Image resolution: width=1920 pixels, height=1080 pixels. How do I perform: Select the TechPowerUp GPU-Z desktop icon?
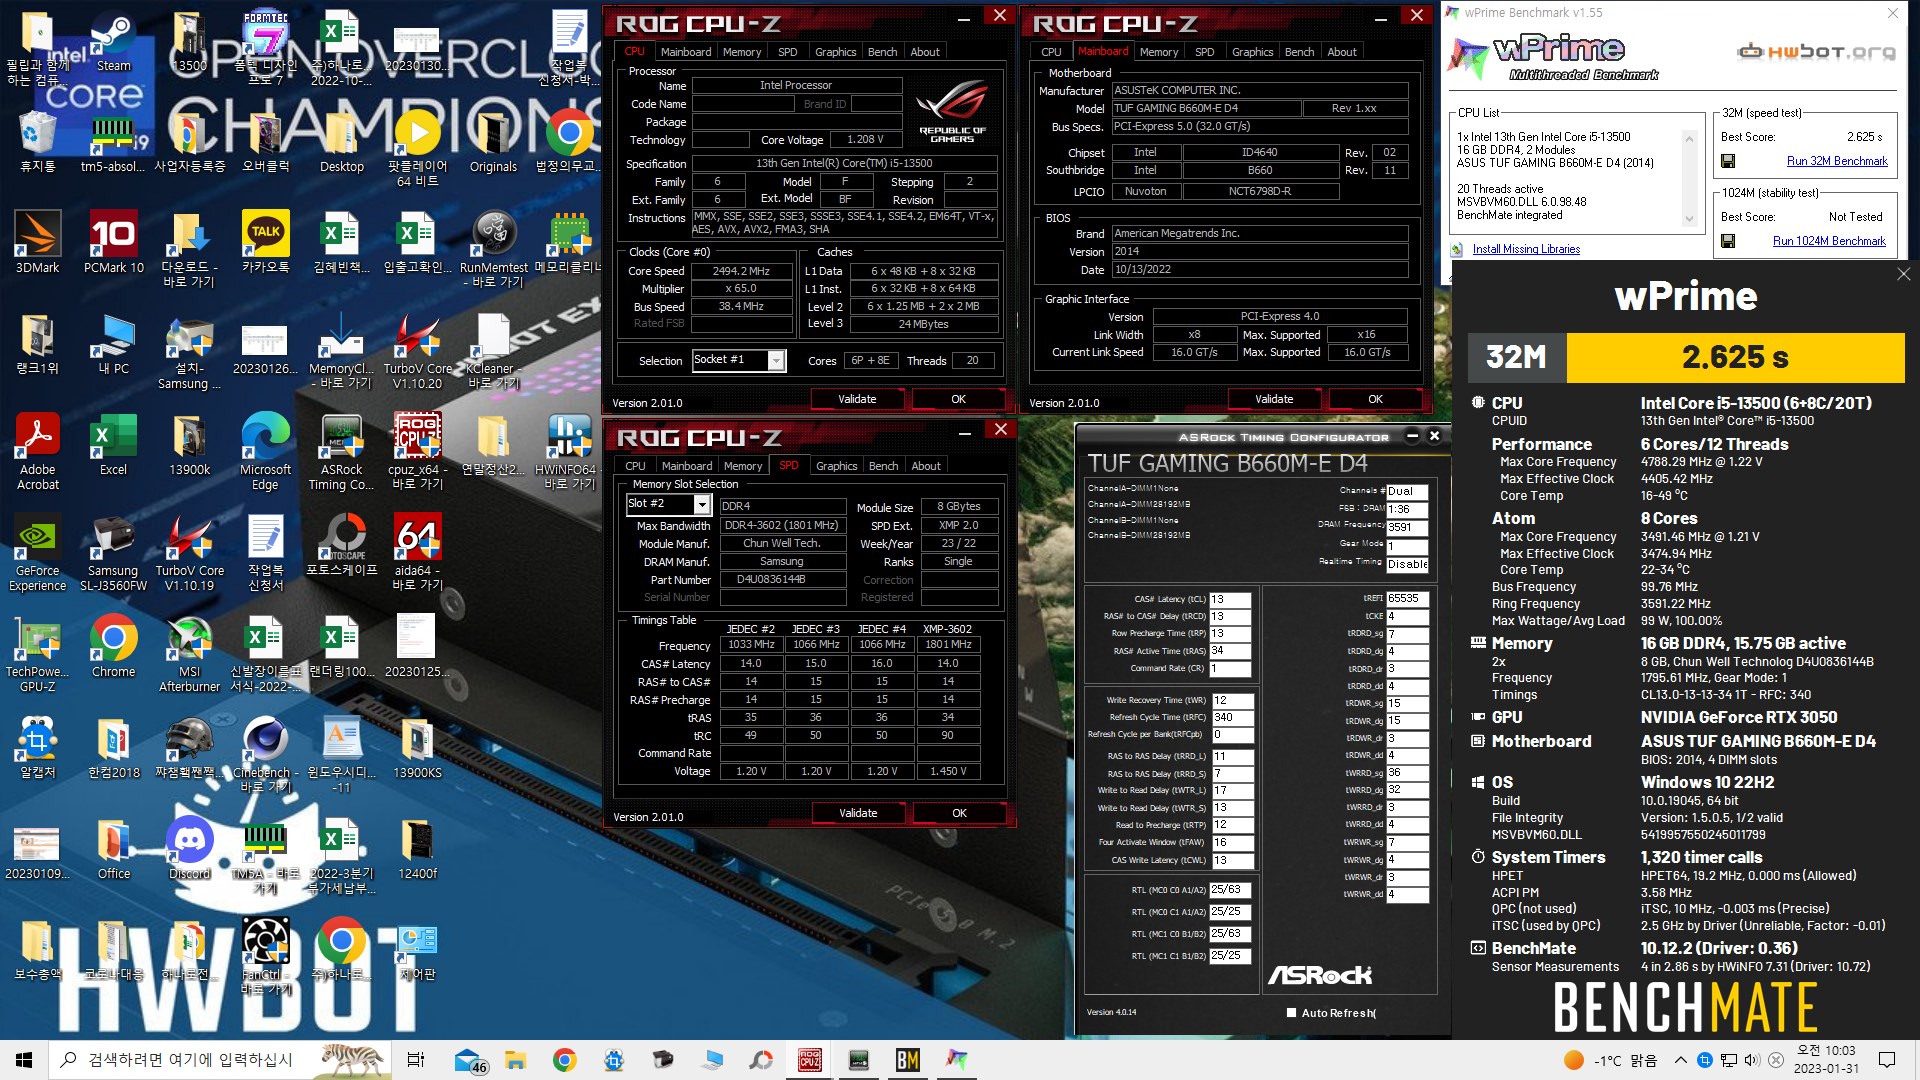pos(37,654)
